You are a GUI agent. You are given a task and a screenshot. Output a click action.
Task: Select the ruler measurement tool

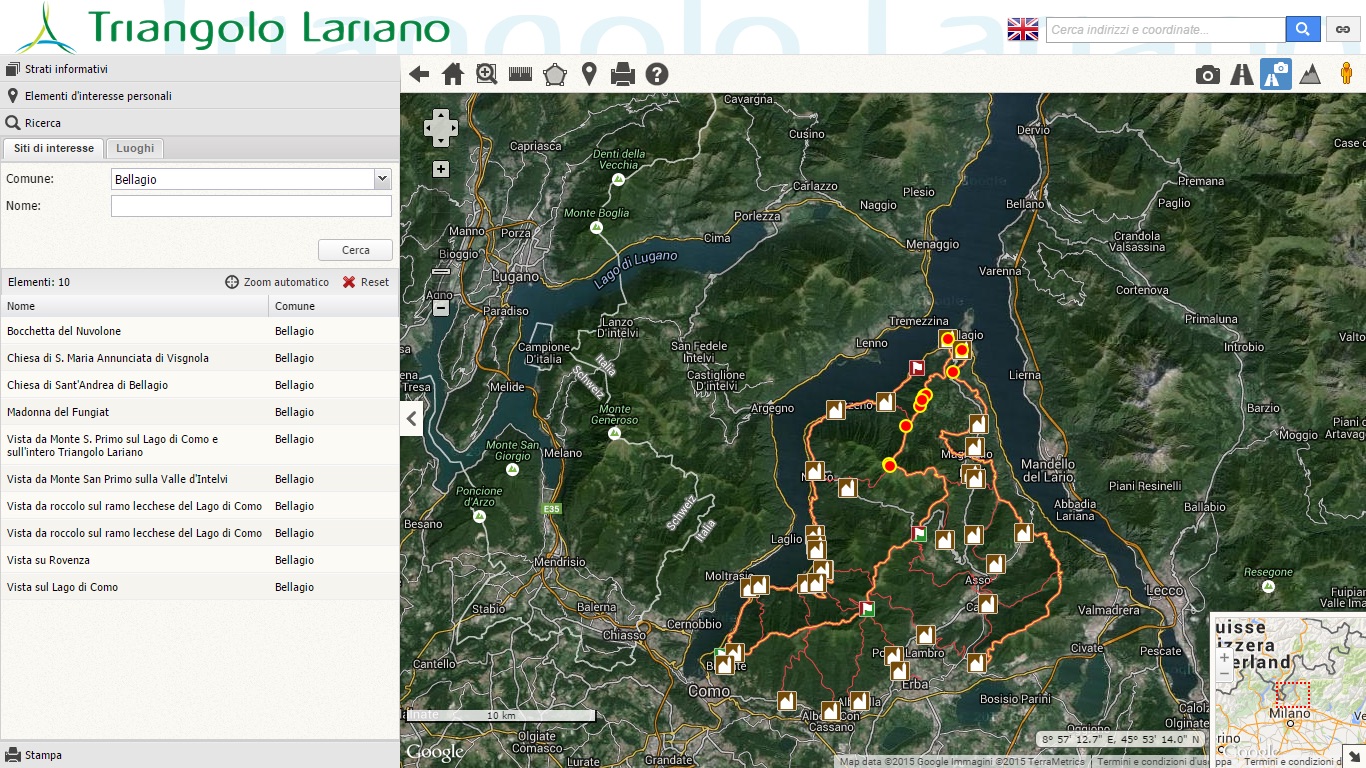[x=520, y=74]
